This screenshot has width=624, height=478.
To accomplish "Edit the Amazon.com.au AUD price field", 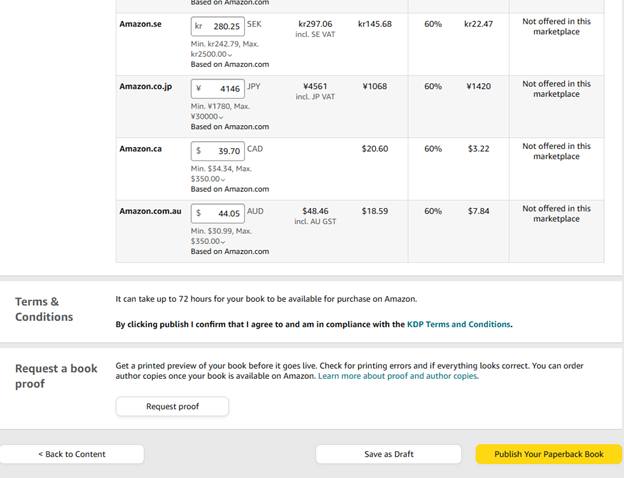I will [218, 214].
